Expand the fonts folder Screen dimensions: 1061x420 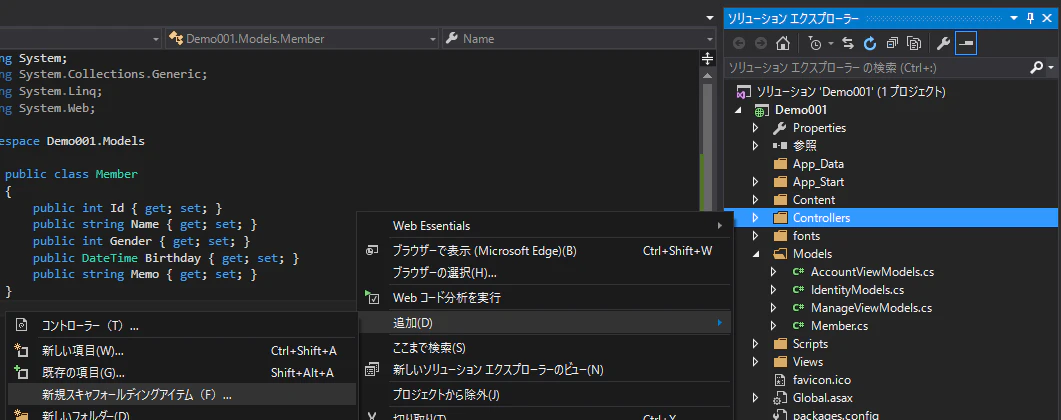756,236
